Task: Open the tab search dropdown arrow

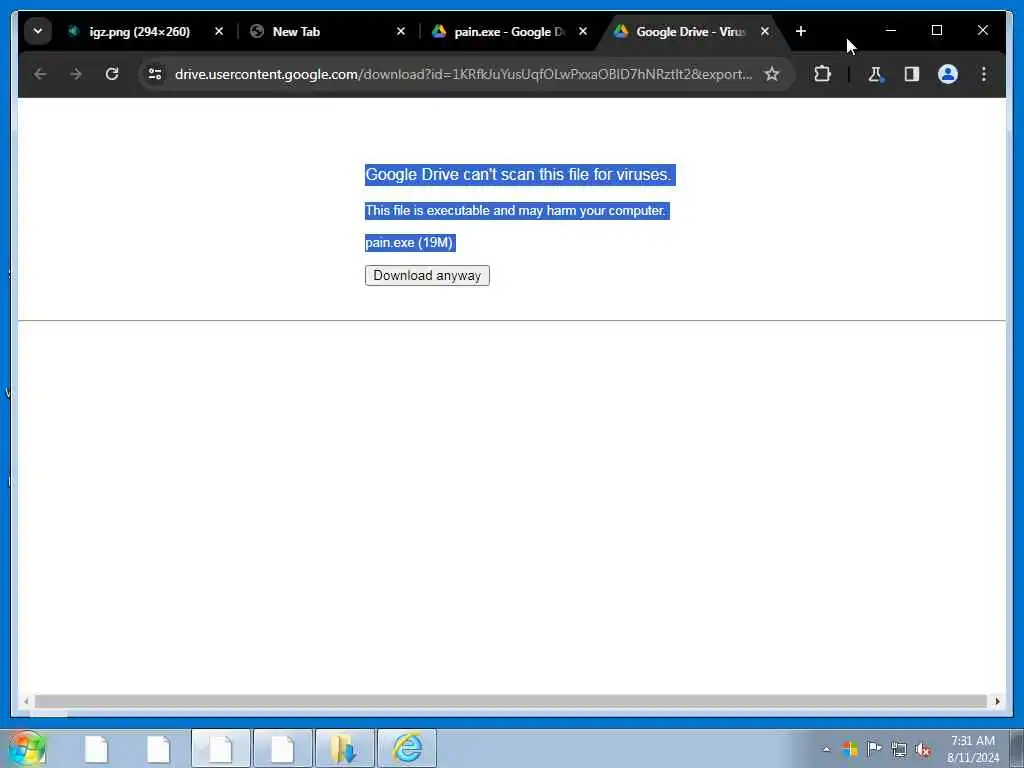Action: point(38,31)
